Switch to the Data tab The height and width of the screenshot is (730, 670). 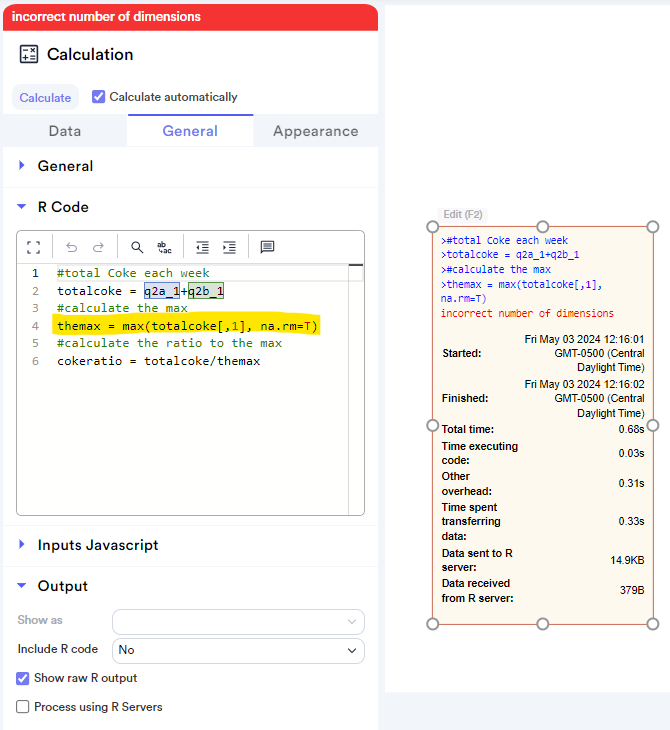tap(65, 131)
